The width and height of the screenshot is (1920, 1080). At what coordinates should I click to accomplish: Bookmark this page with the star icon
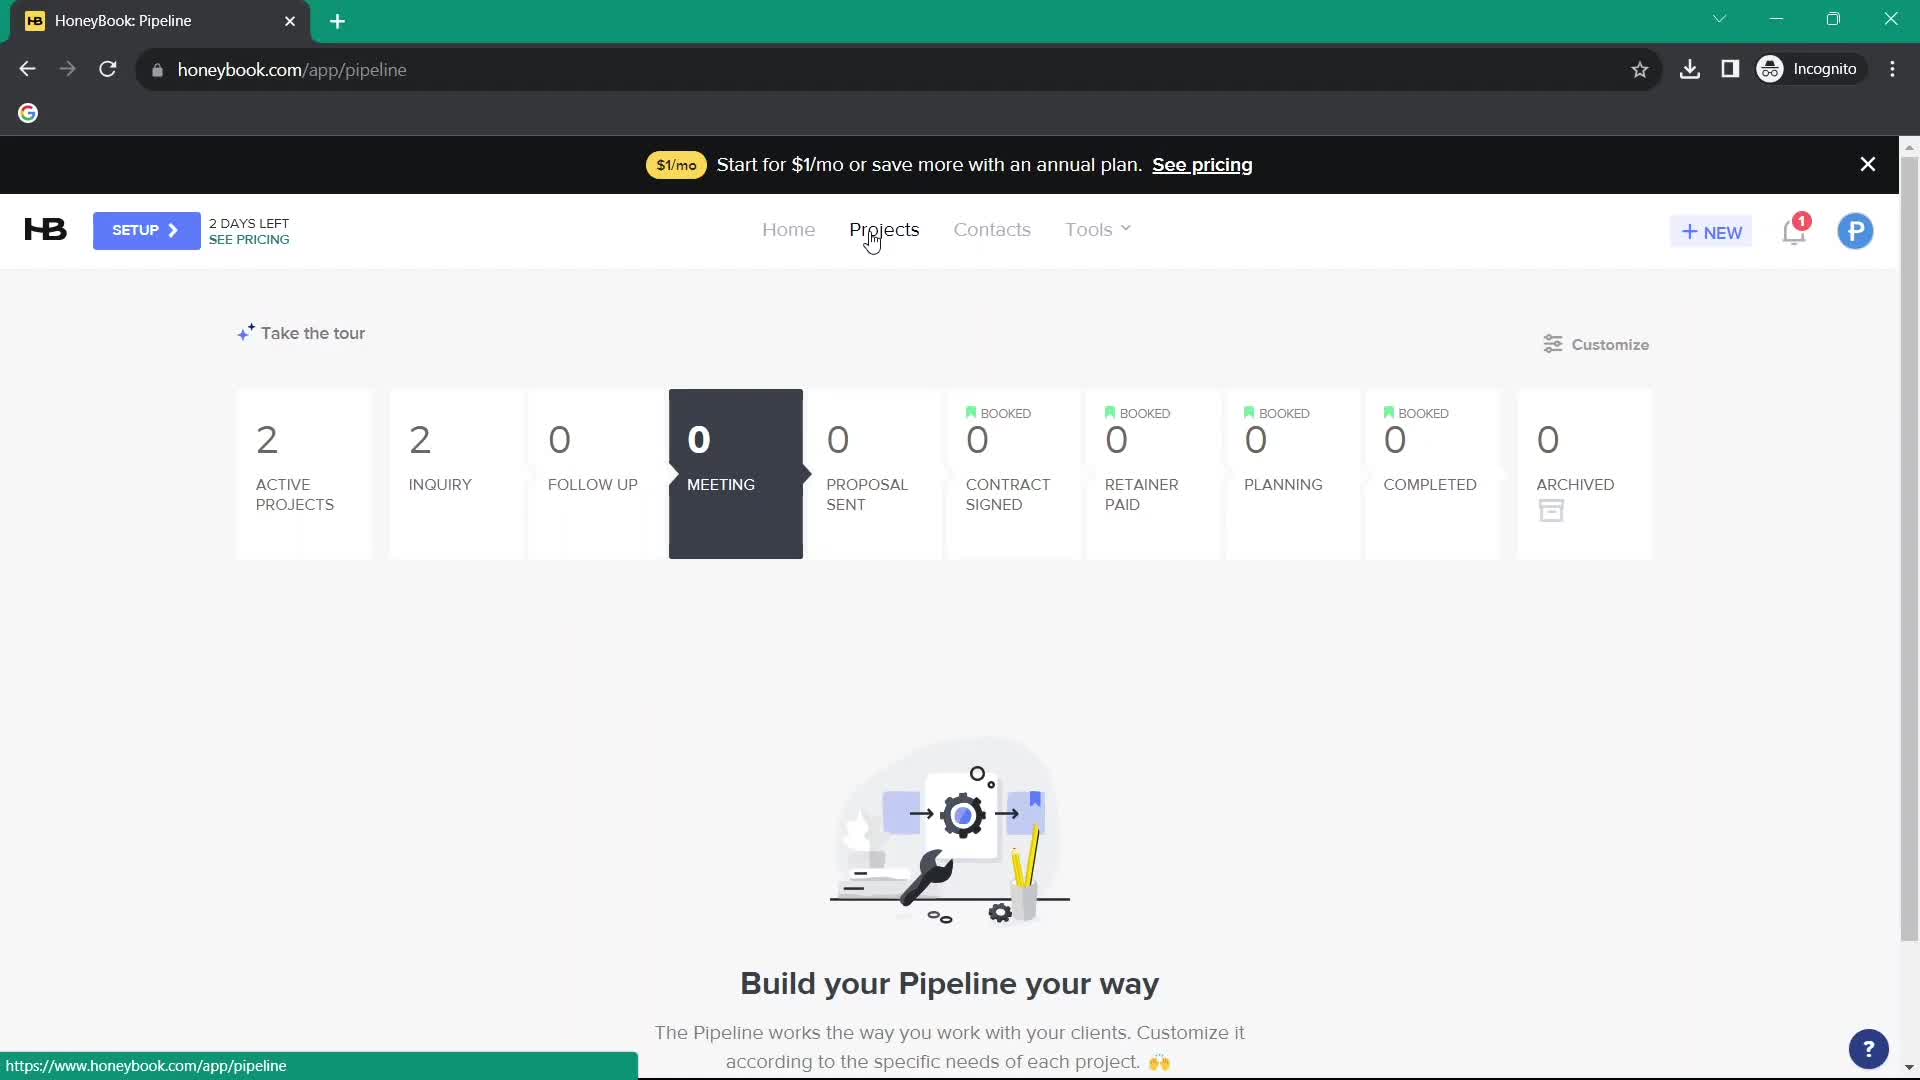pyautogui.click(x=1639, y=70)
